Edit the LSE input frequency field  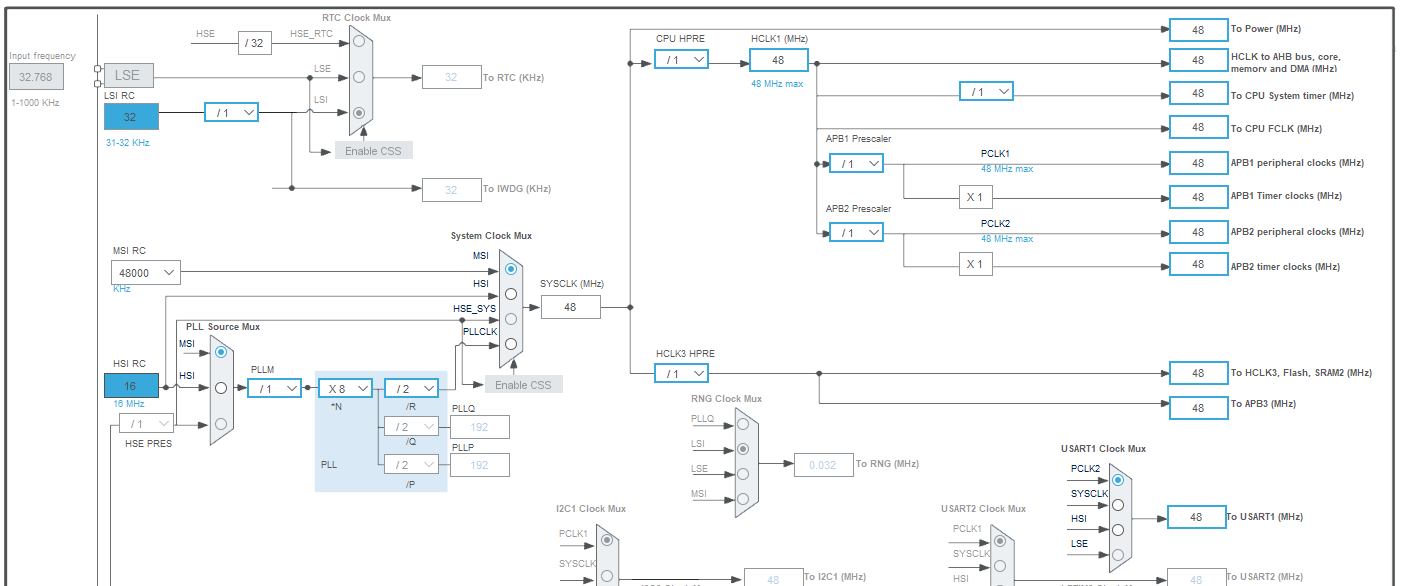click(36, 75)
